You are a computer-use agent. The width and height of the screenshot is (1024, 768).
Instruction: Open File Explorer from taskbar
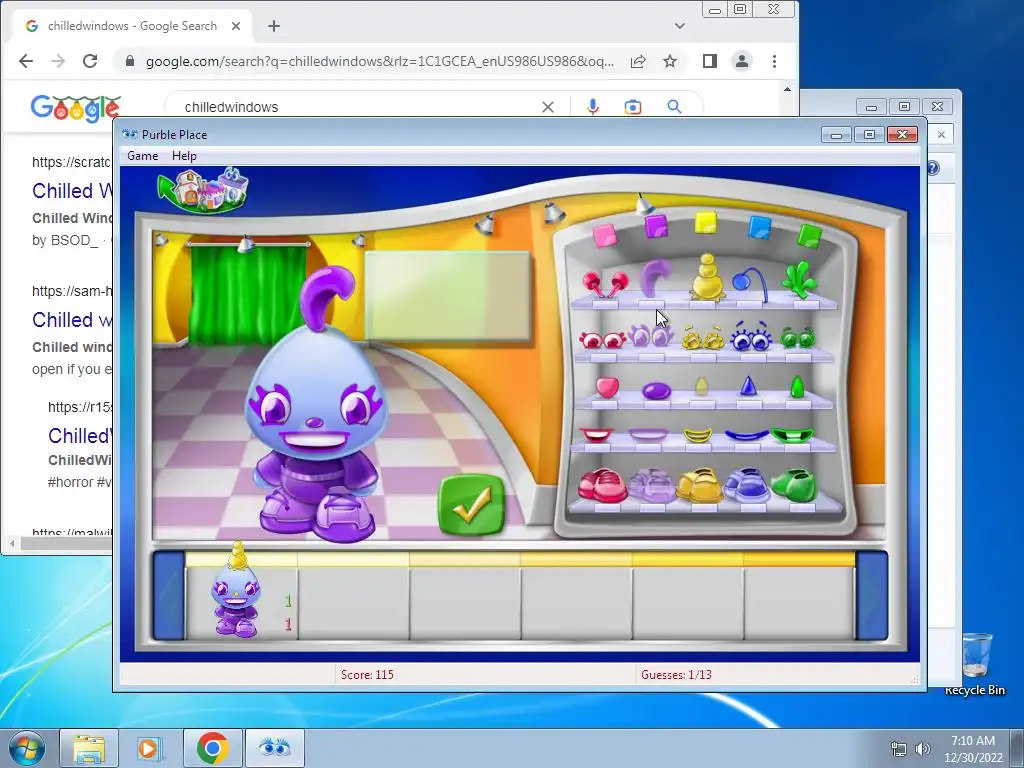(x=89, y=748)
